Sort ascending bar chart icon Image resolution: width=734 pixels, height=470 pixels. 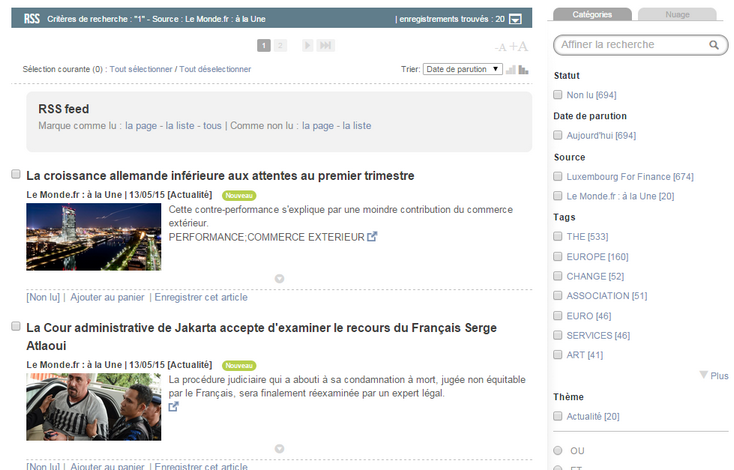[x=511, y=70]
